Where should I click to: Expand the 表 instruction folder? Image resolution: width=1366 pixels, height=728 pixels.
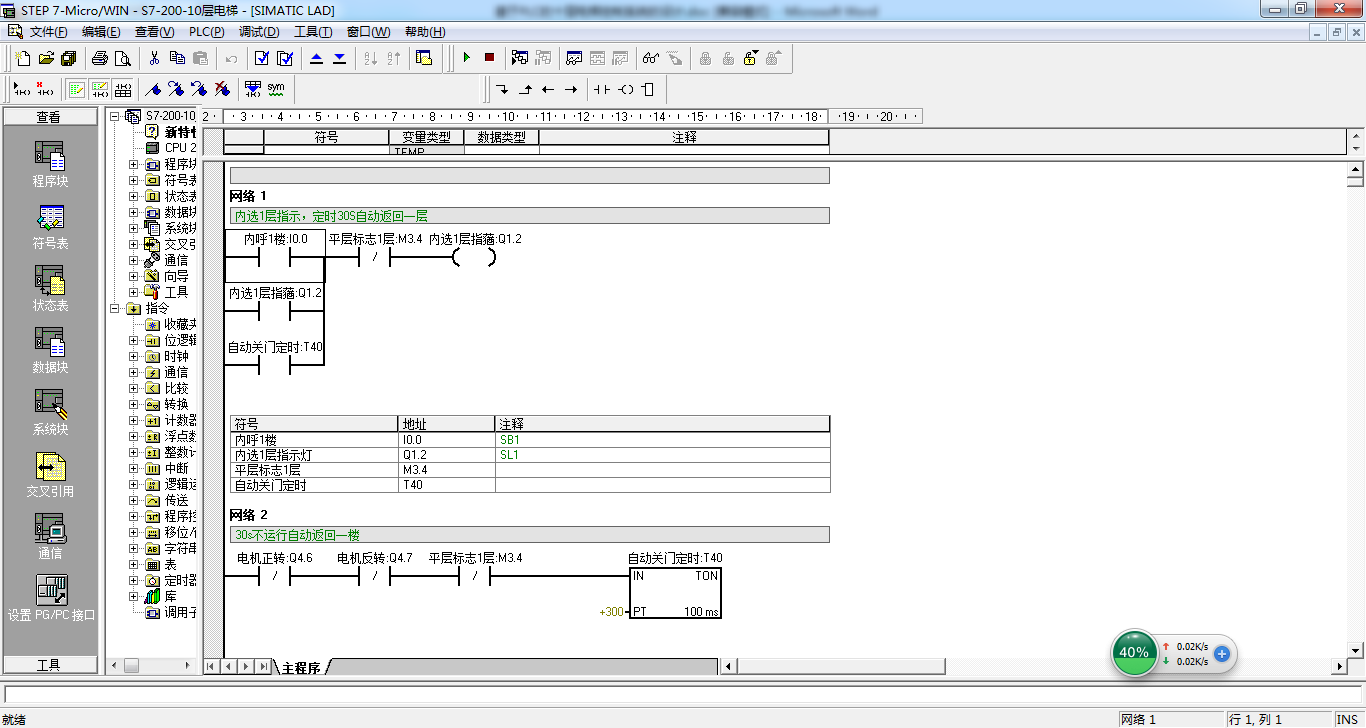point(134,564)
